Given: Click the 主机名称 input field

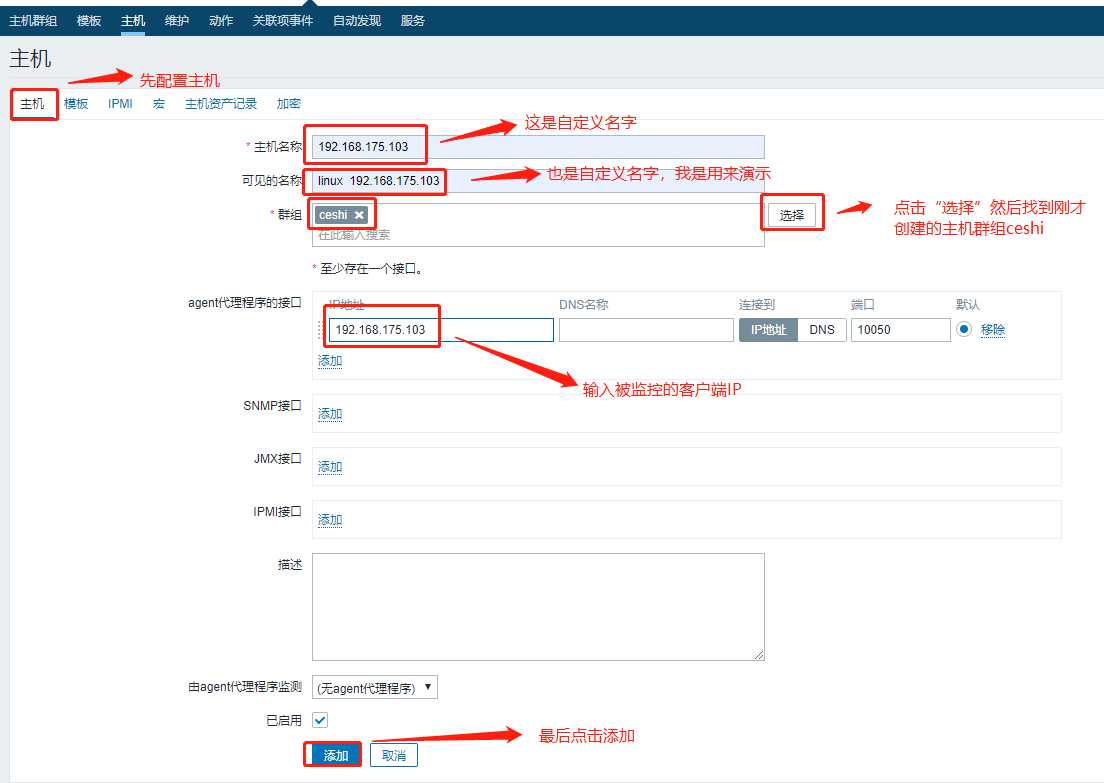Looking at the screenshot, I should click(x=538, y=146).
